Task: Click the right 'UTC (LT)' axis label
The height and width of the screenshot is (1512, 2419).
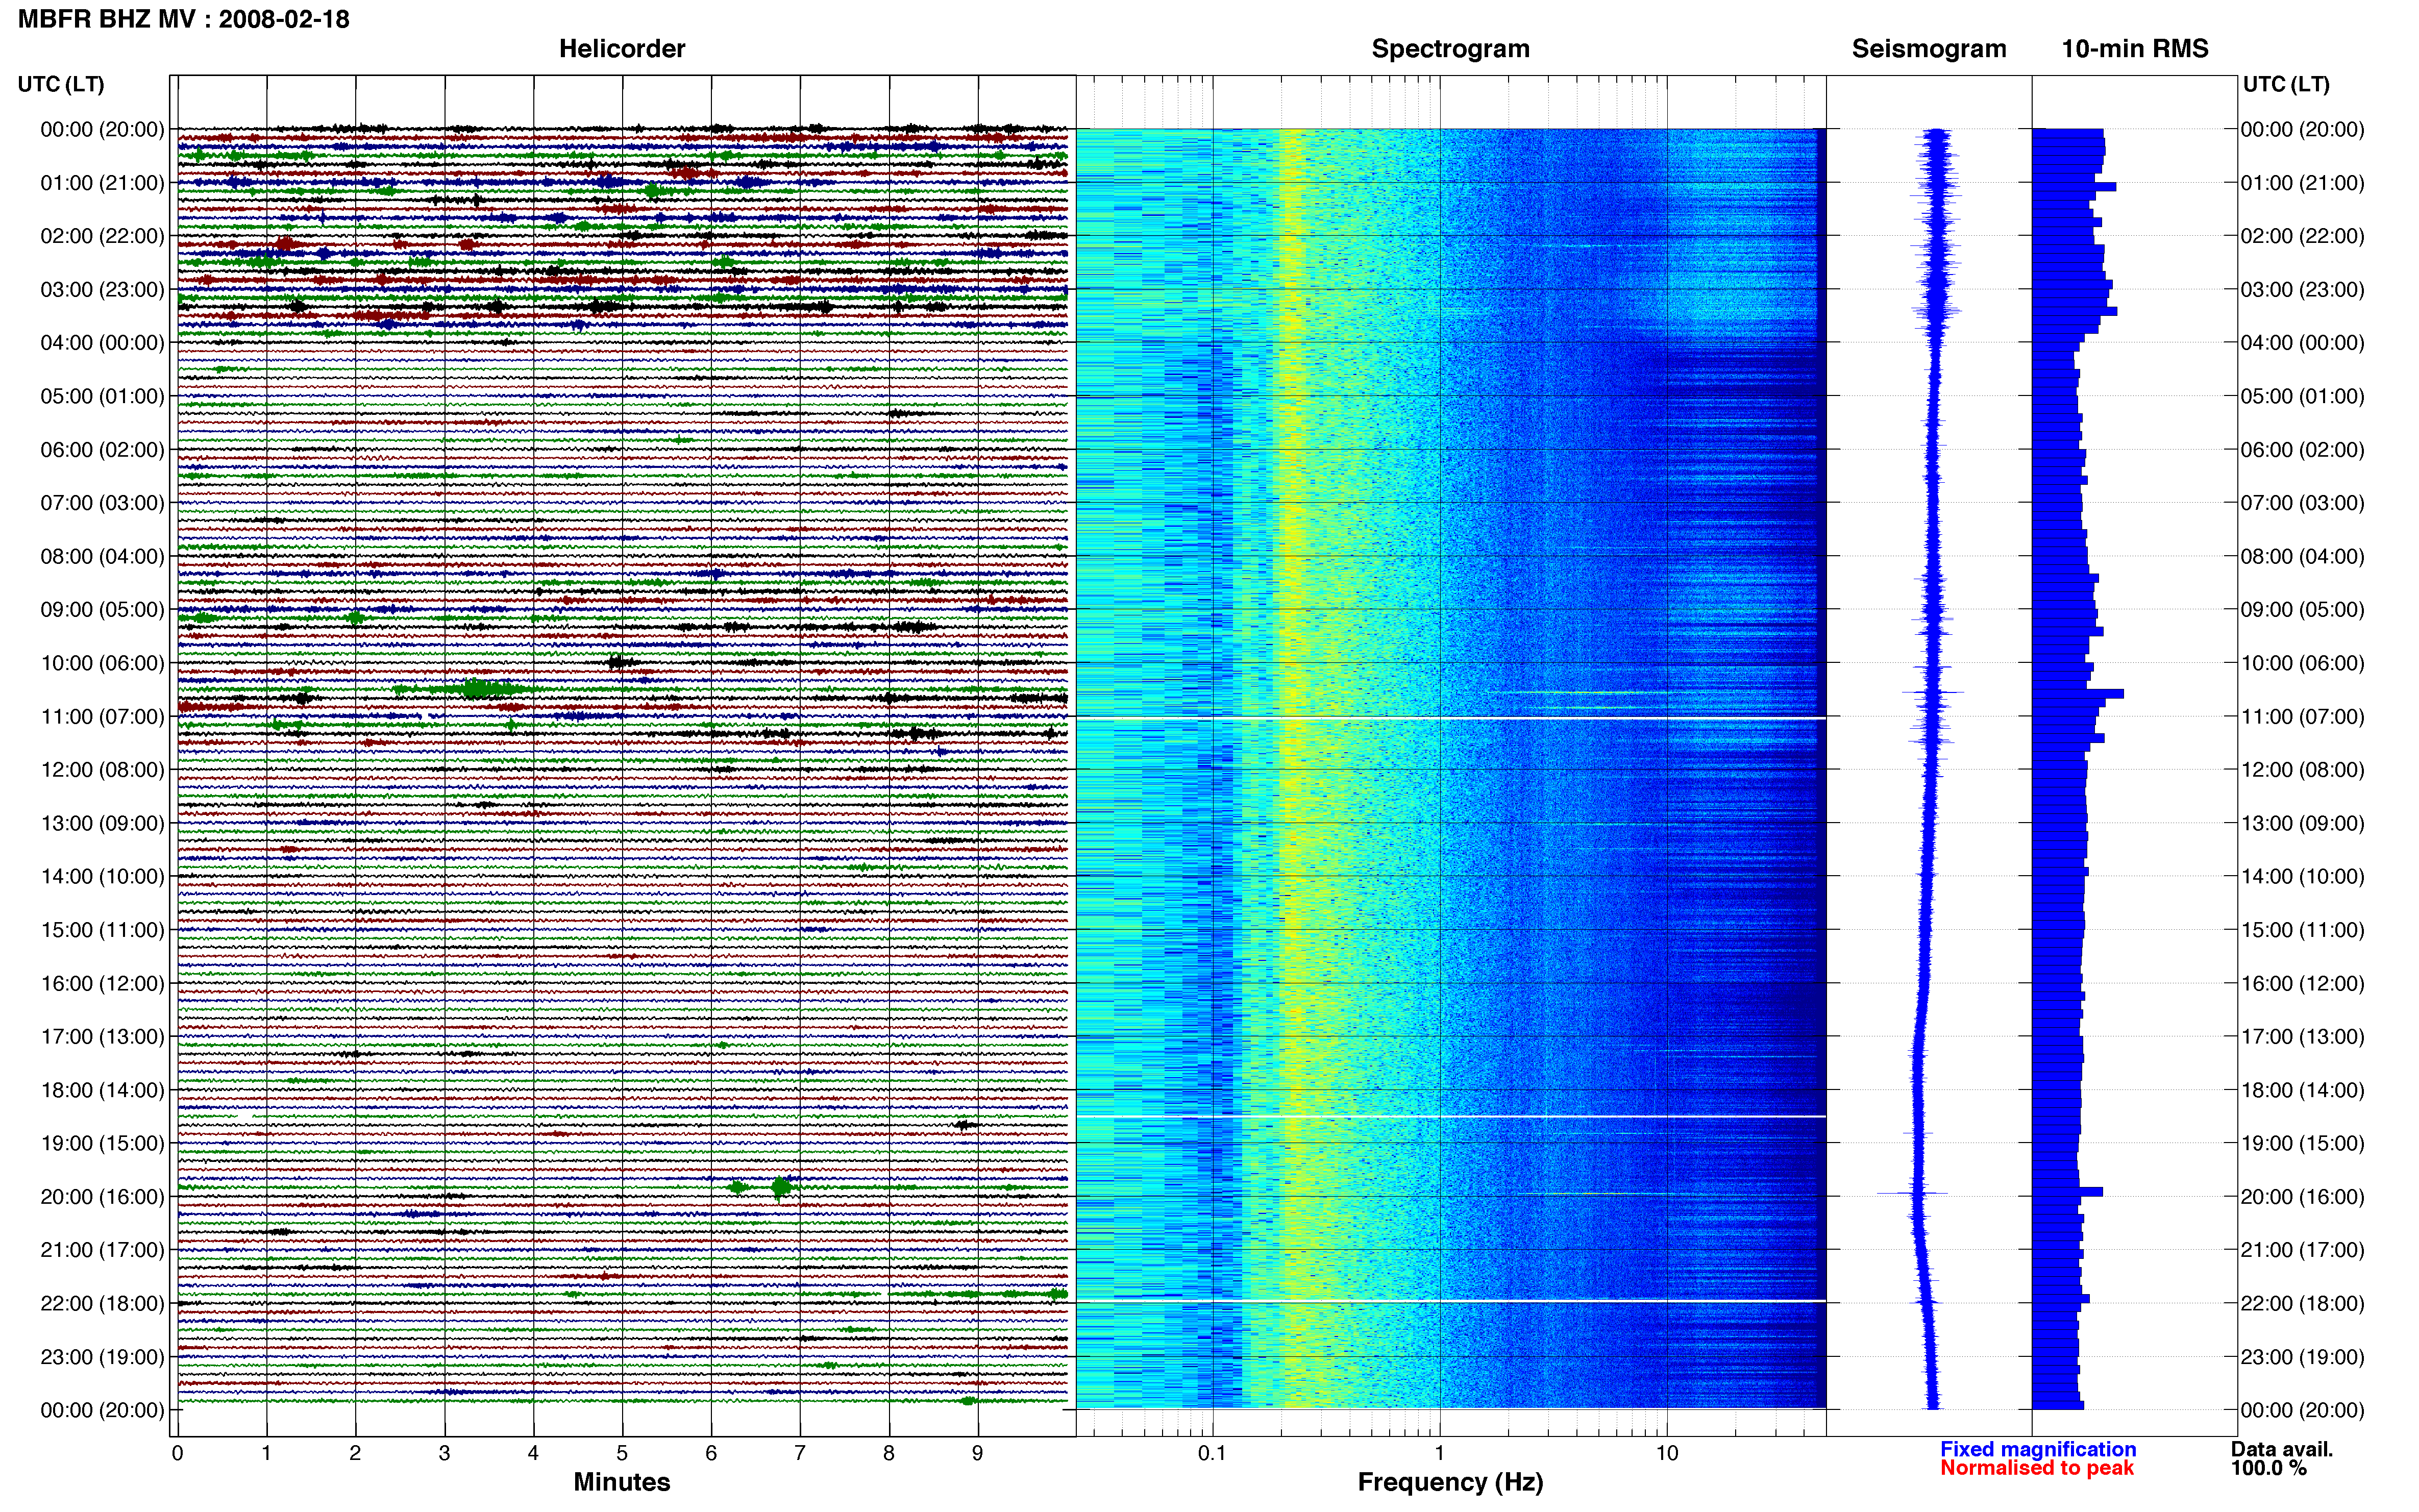Action: [2286, 84]
